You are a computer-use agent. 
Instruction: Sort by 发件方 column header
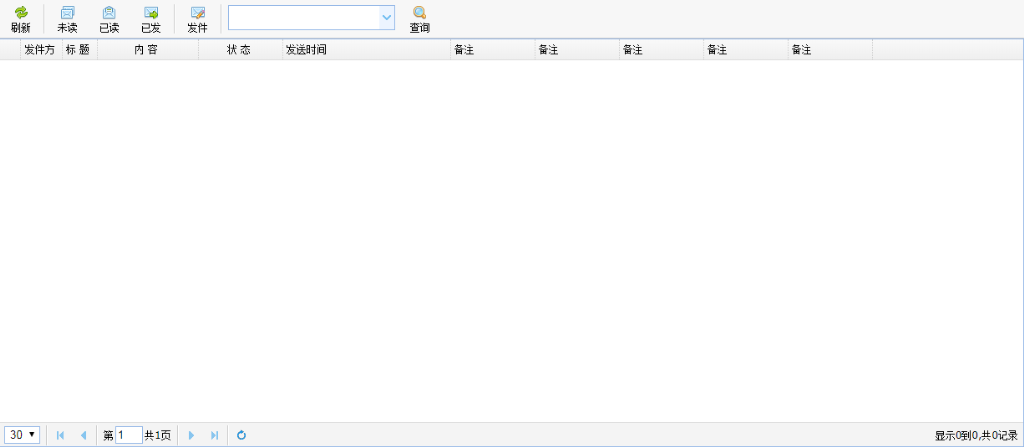(x=41, y=50)
